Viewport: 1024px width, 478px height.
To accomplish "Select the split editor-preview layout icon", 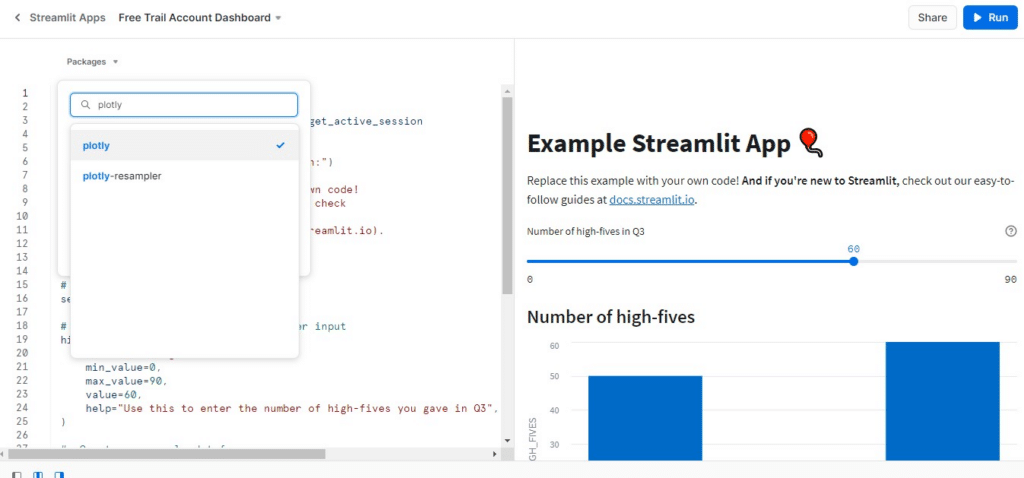I will [x=38, y=475].
